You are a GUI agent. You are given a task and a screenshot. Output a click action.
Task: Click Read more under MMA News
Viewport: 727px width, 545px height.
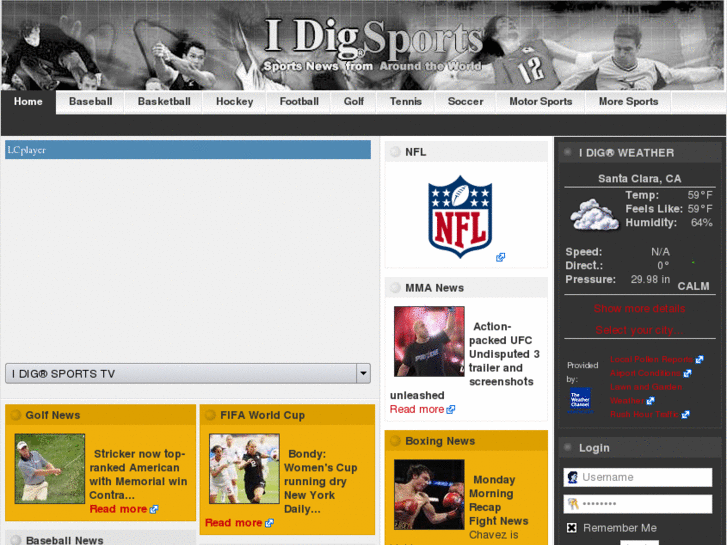tap(417, 409)
